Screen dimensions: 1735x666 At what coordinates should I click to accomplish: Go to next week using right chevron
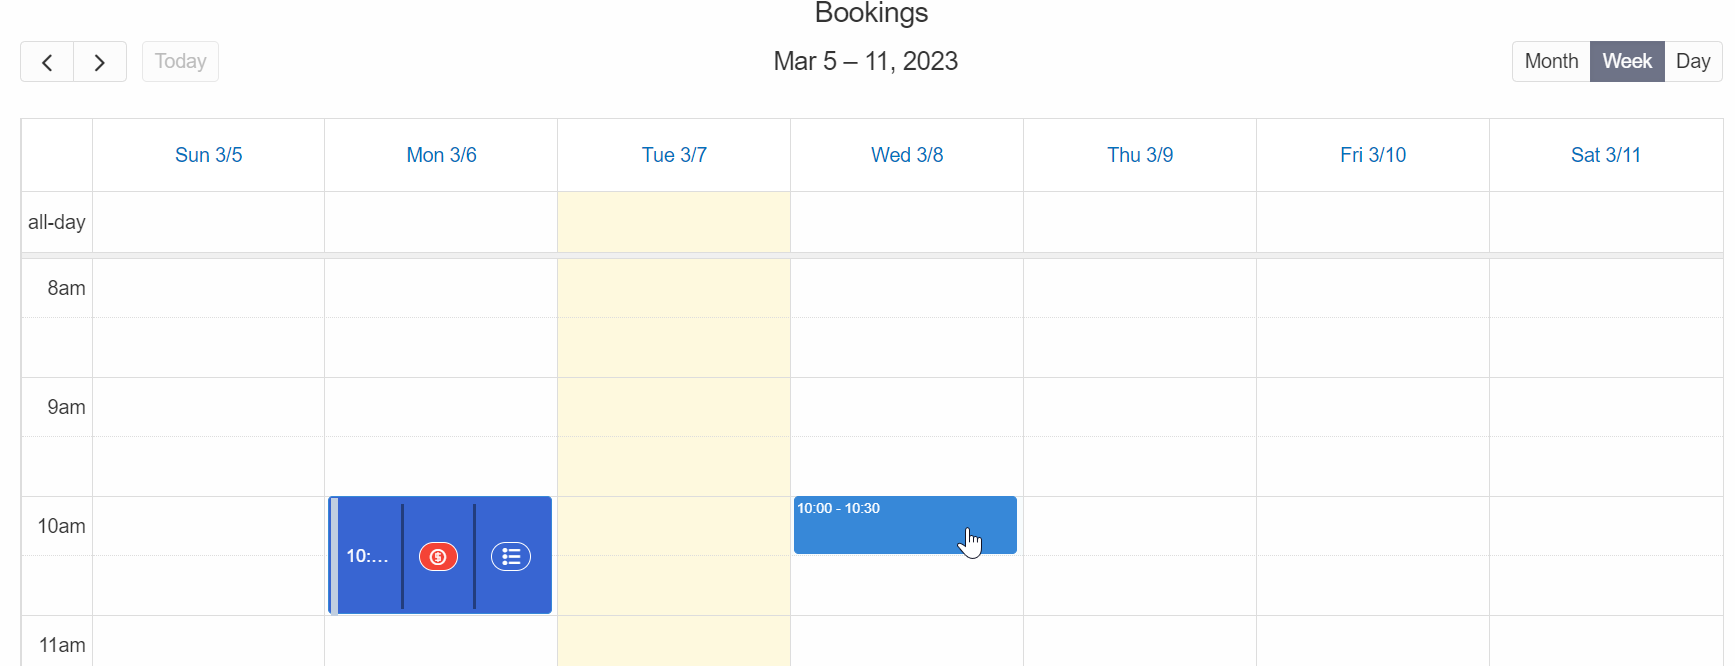(x=100, y=62)
